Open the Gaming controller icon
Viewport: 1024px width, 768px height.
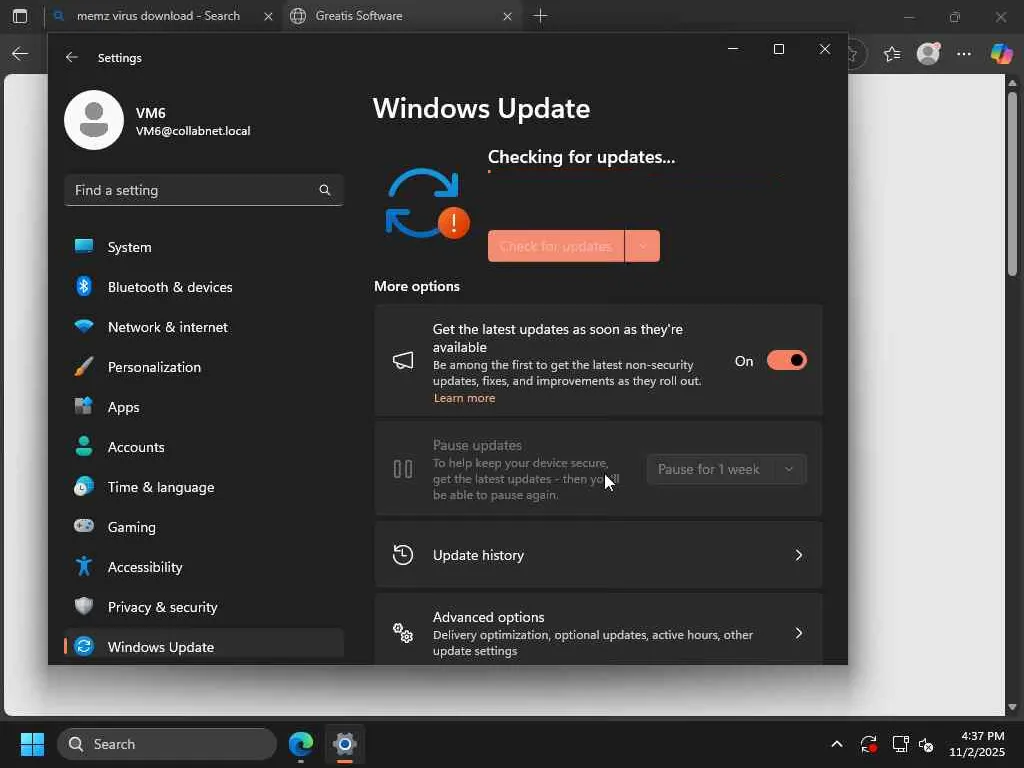coord(84,526)
